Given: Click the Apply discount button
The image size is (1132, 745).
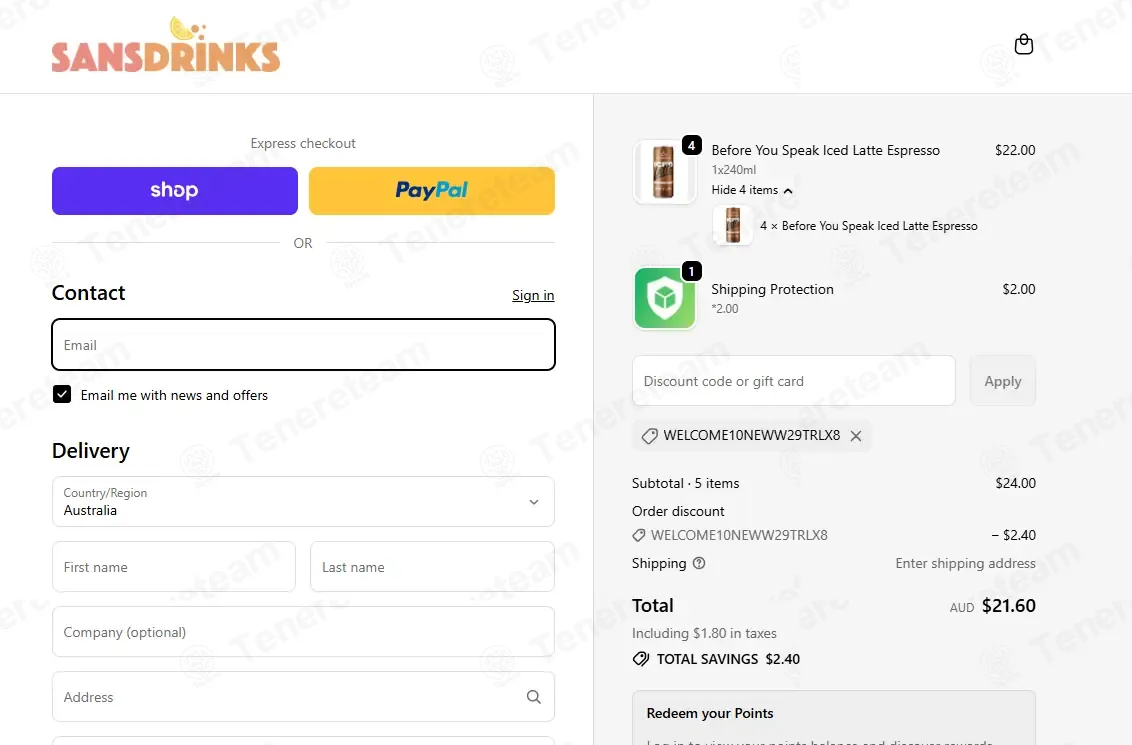Looking at the screenshot, I should click(1003, 381).
